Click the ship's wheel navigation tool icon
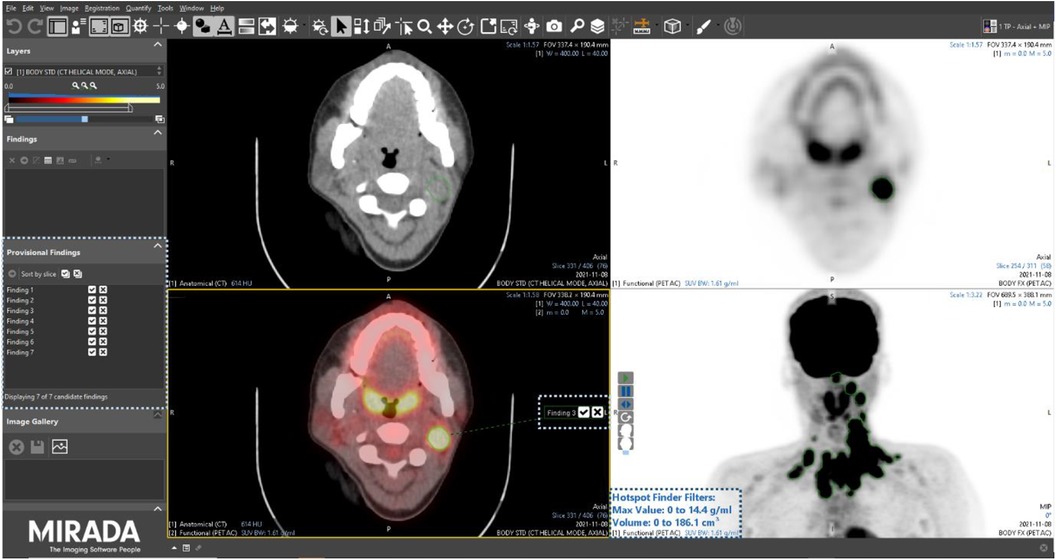 [x=140, y=26]
